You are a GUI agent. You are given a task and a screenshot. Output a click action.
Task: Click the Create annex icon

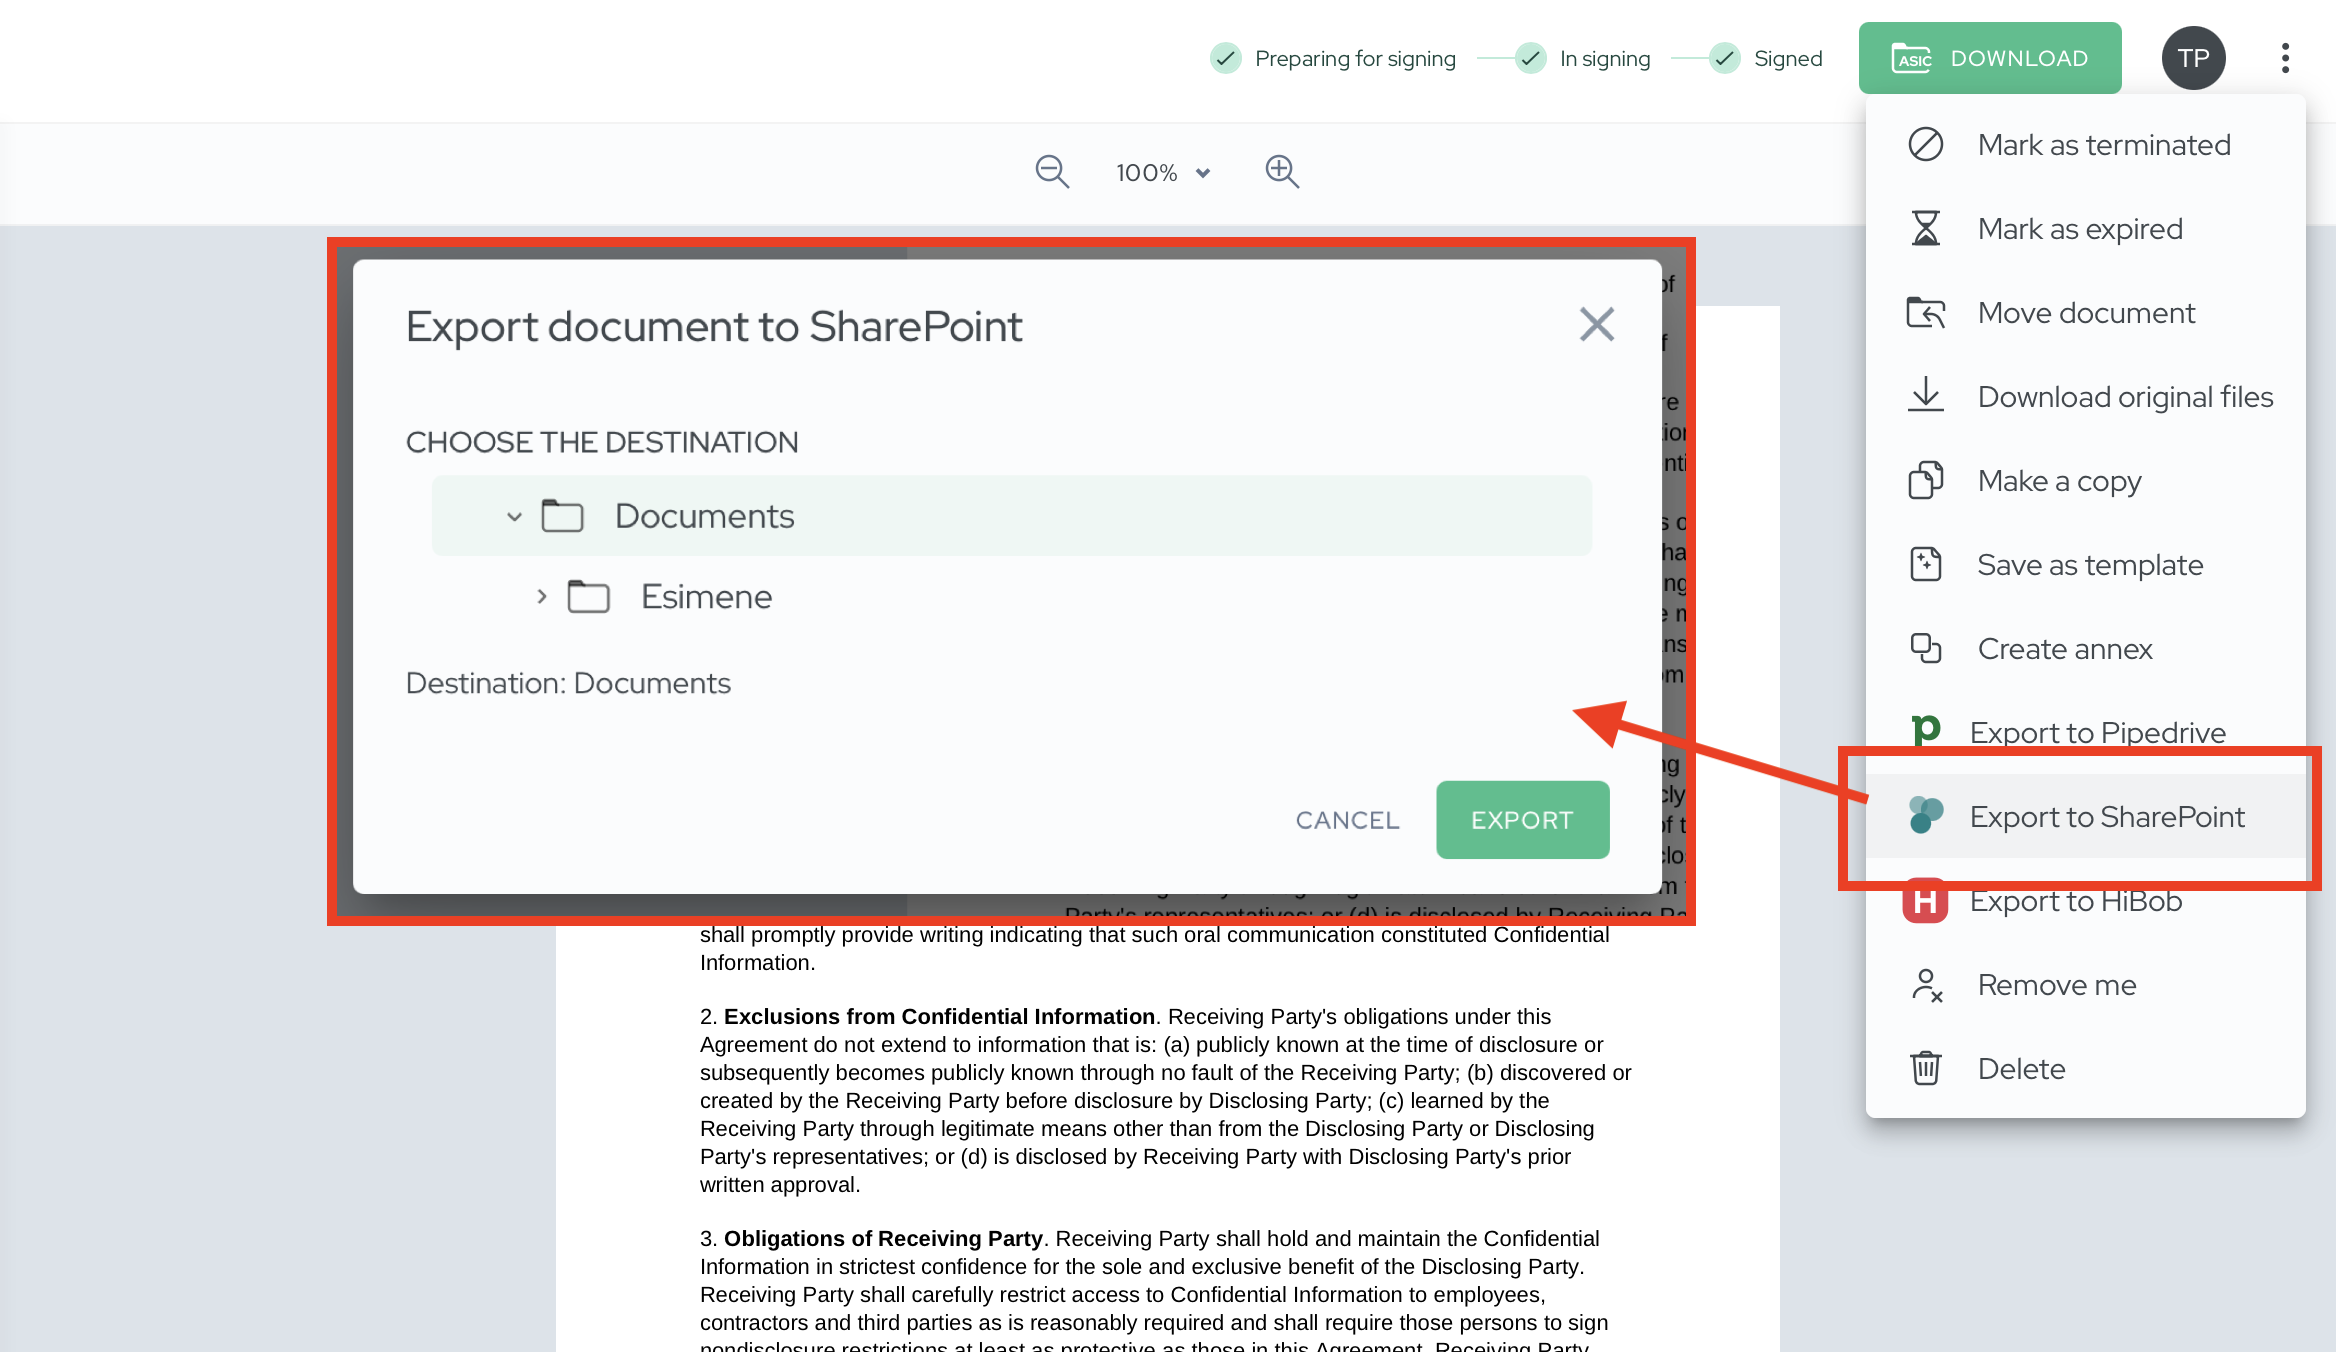(x=1925, y=649)
